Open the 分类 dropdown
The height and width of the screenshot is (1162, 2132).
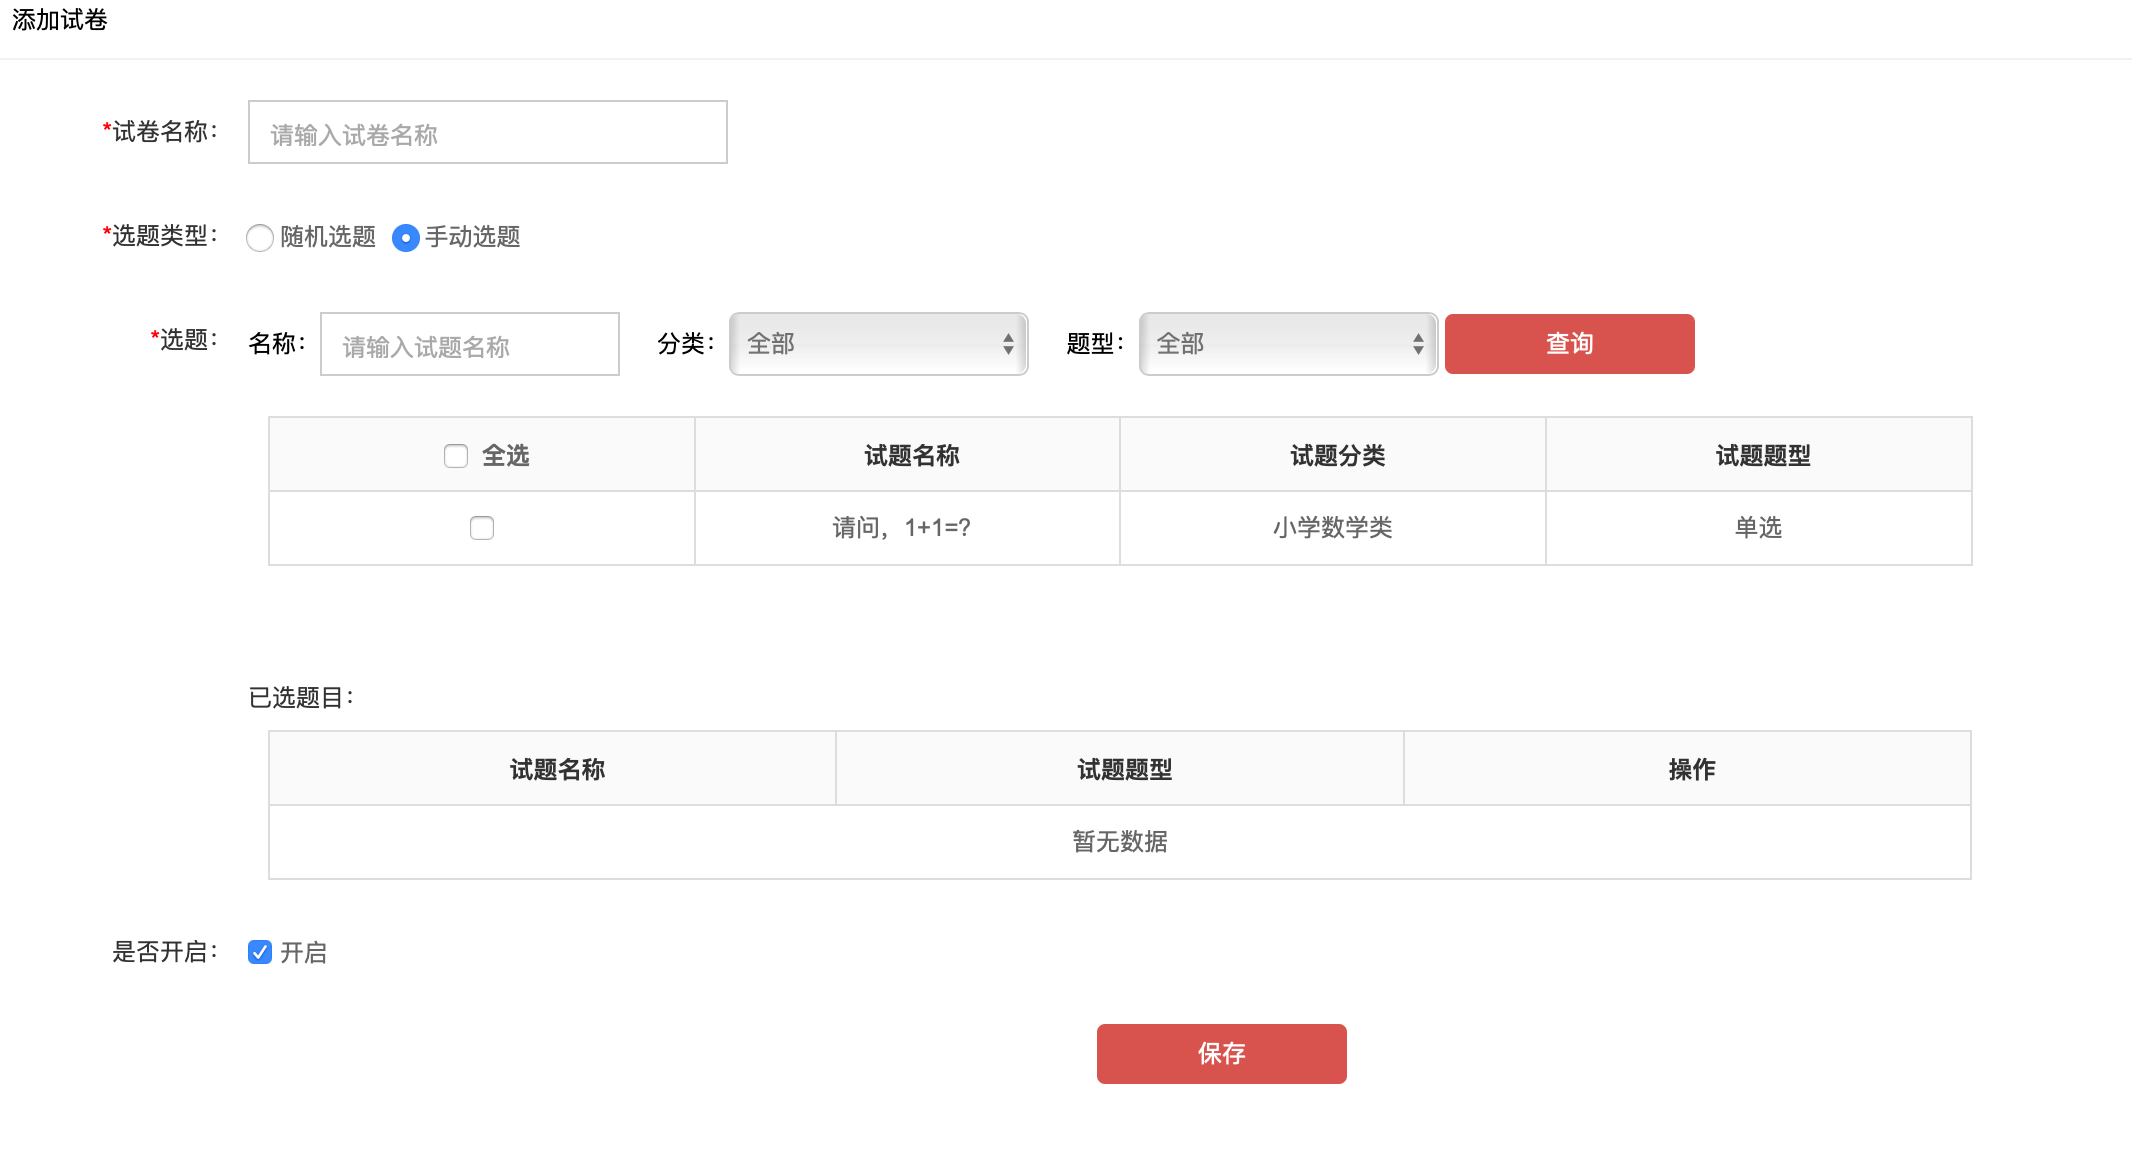[879, 344]
